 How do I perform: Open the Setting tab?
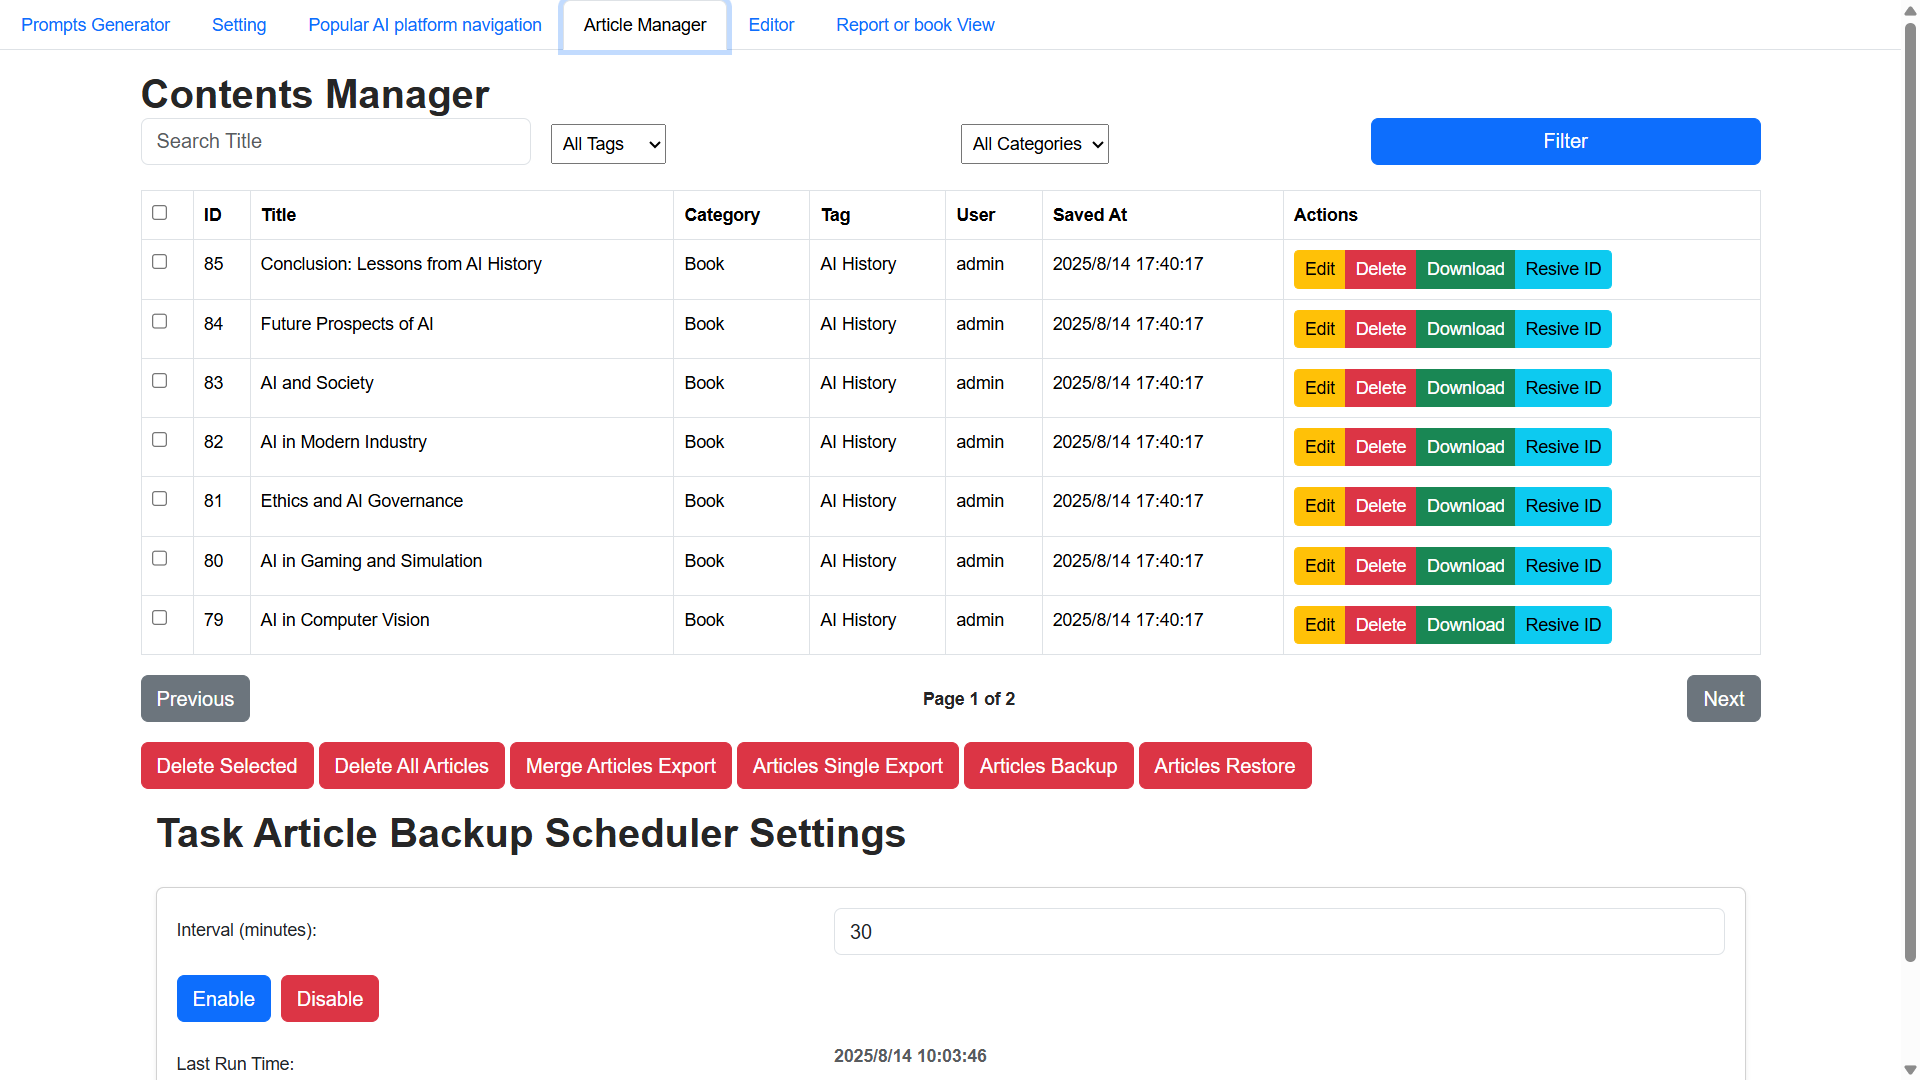(x=239, y=25)
